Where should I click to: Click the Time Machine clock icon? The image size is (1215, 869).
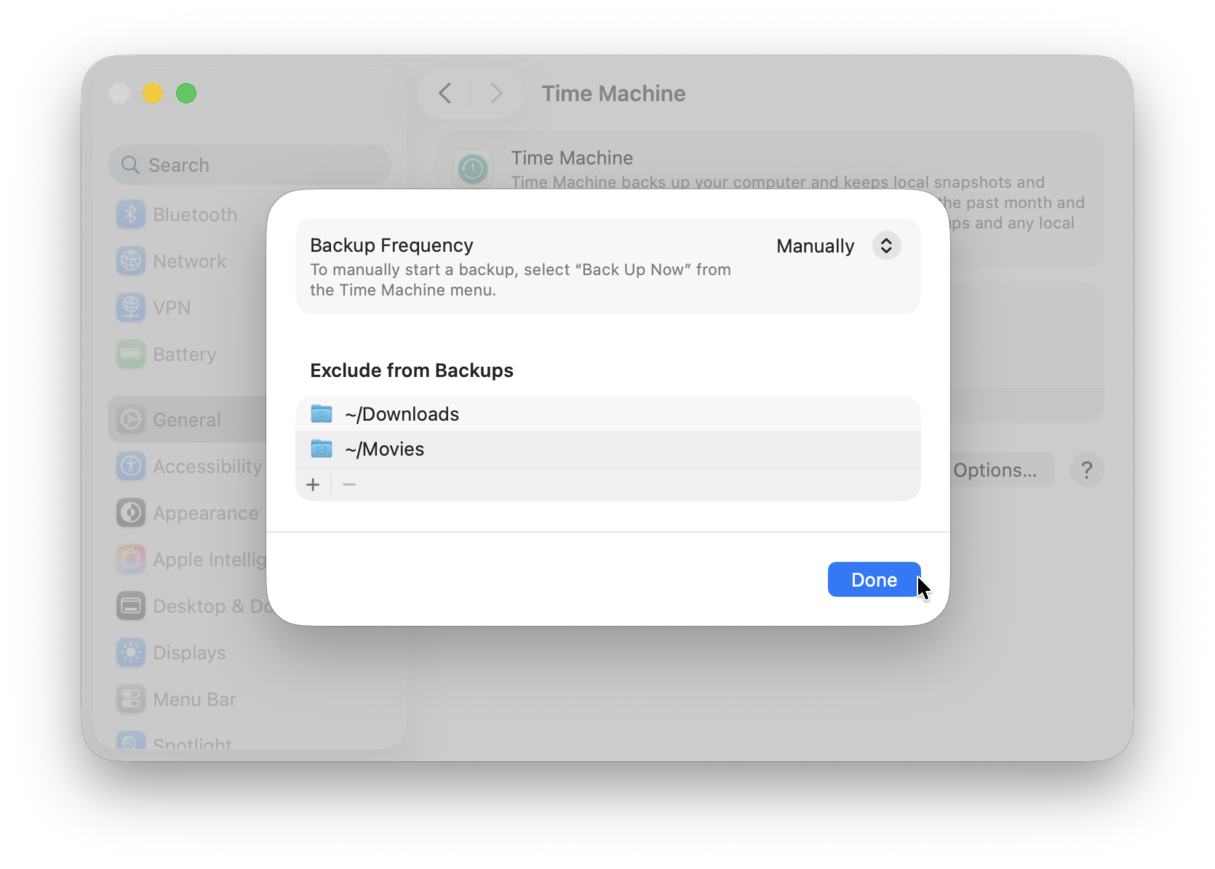pyautogui.click(x=473, y=170)
